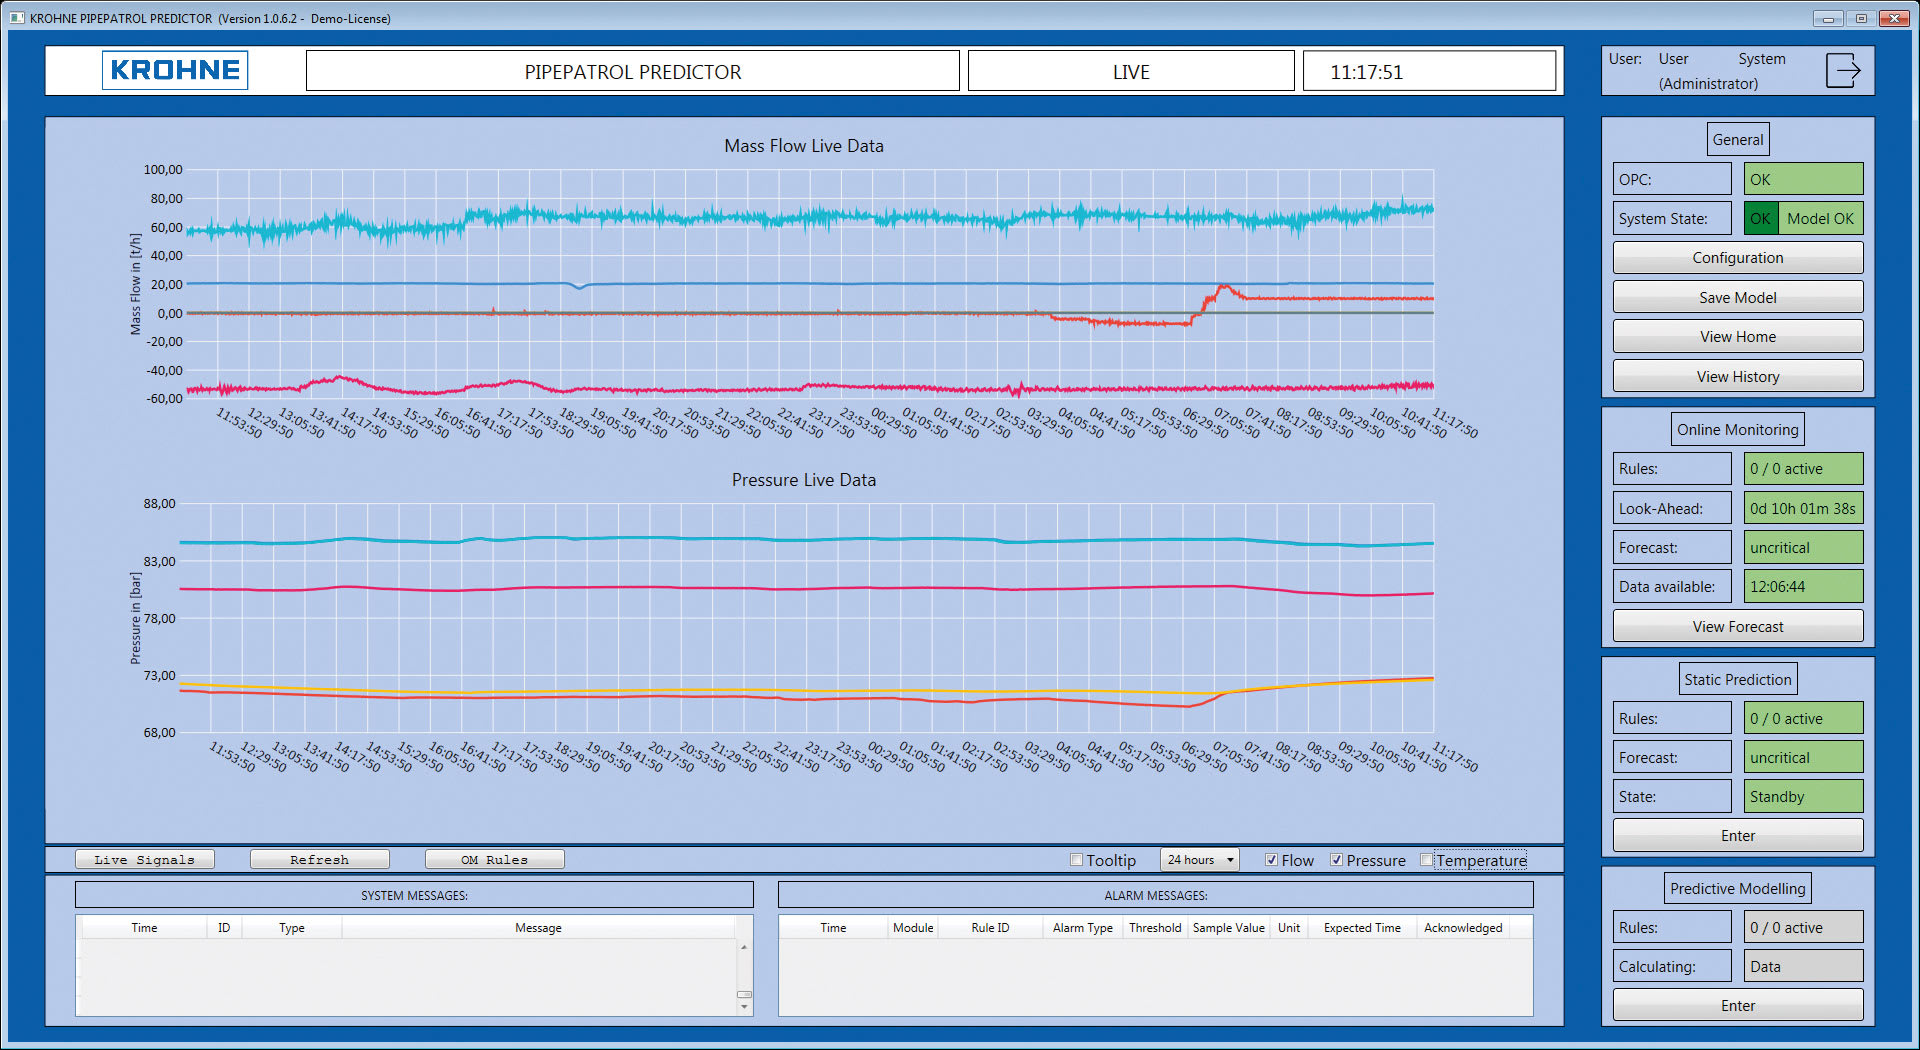Enable the Tooltip checkbox
The image size is (1920, 1050).
tap(1077, 860)
